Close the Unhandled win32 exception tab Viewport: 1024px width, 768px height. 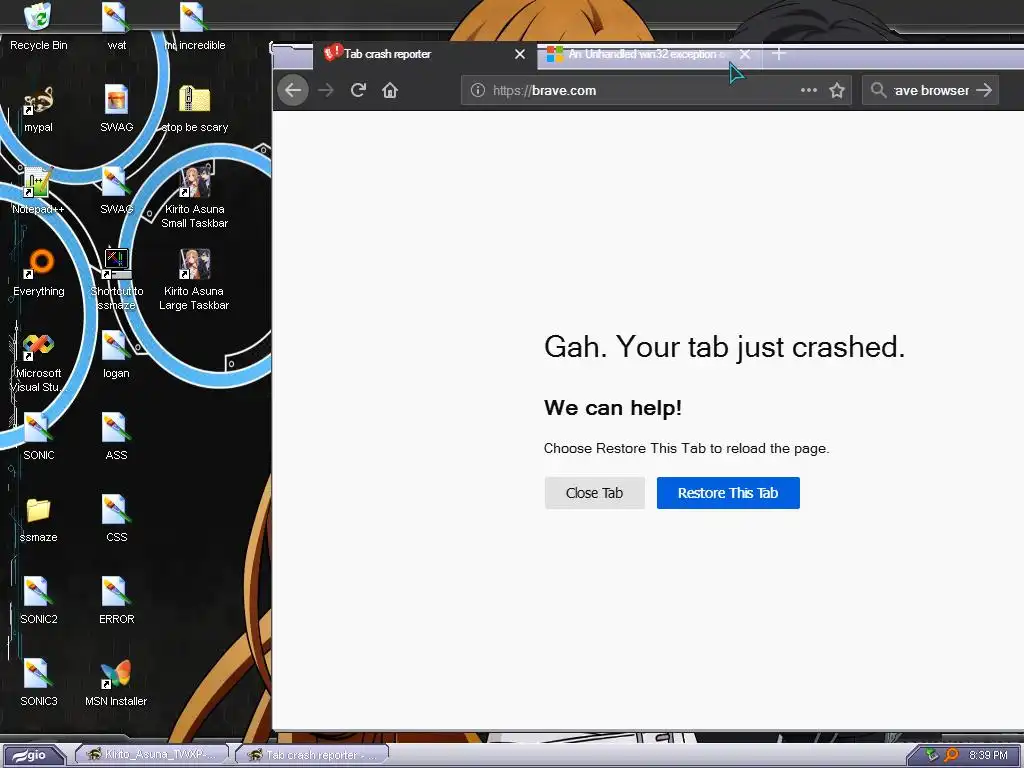click(744, 54)
